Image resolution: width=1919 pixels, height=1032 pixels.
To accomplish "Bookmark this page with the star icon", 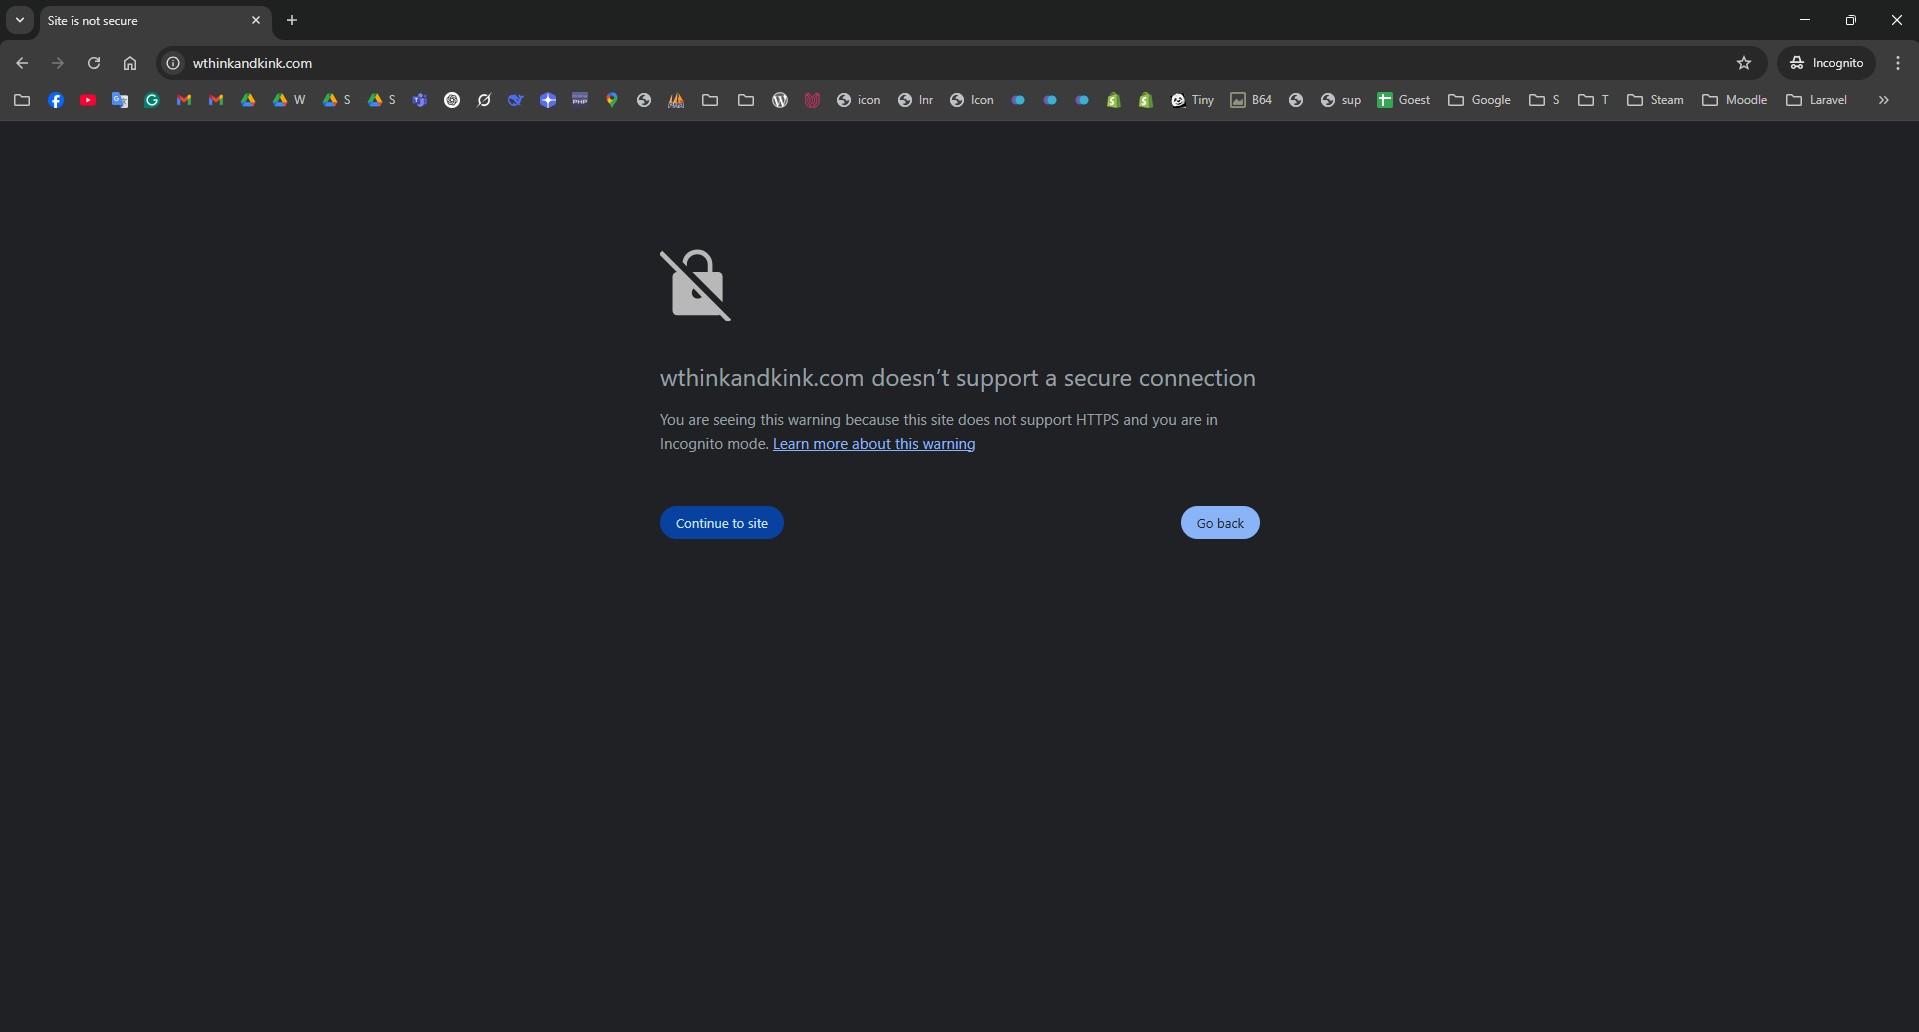I will [x=1744, y=63].
